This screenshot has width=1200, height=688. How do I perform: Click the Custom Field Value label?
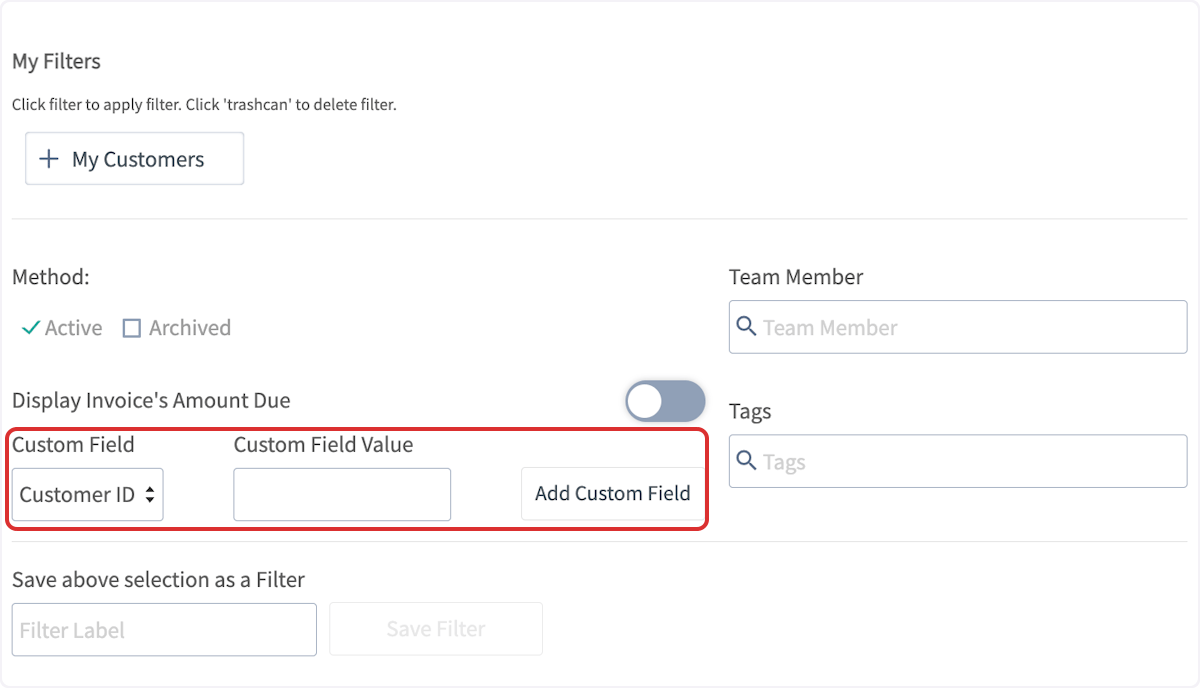tap(323, 445)
